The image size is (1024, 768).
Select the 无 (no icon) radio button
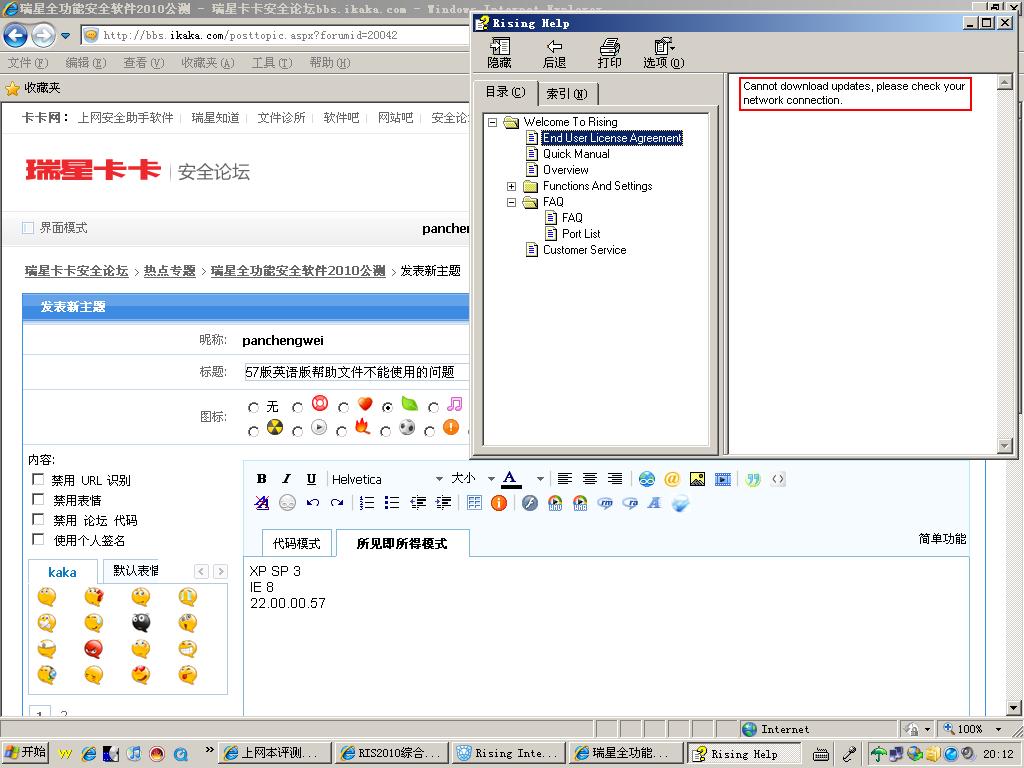coord(253,408)
